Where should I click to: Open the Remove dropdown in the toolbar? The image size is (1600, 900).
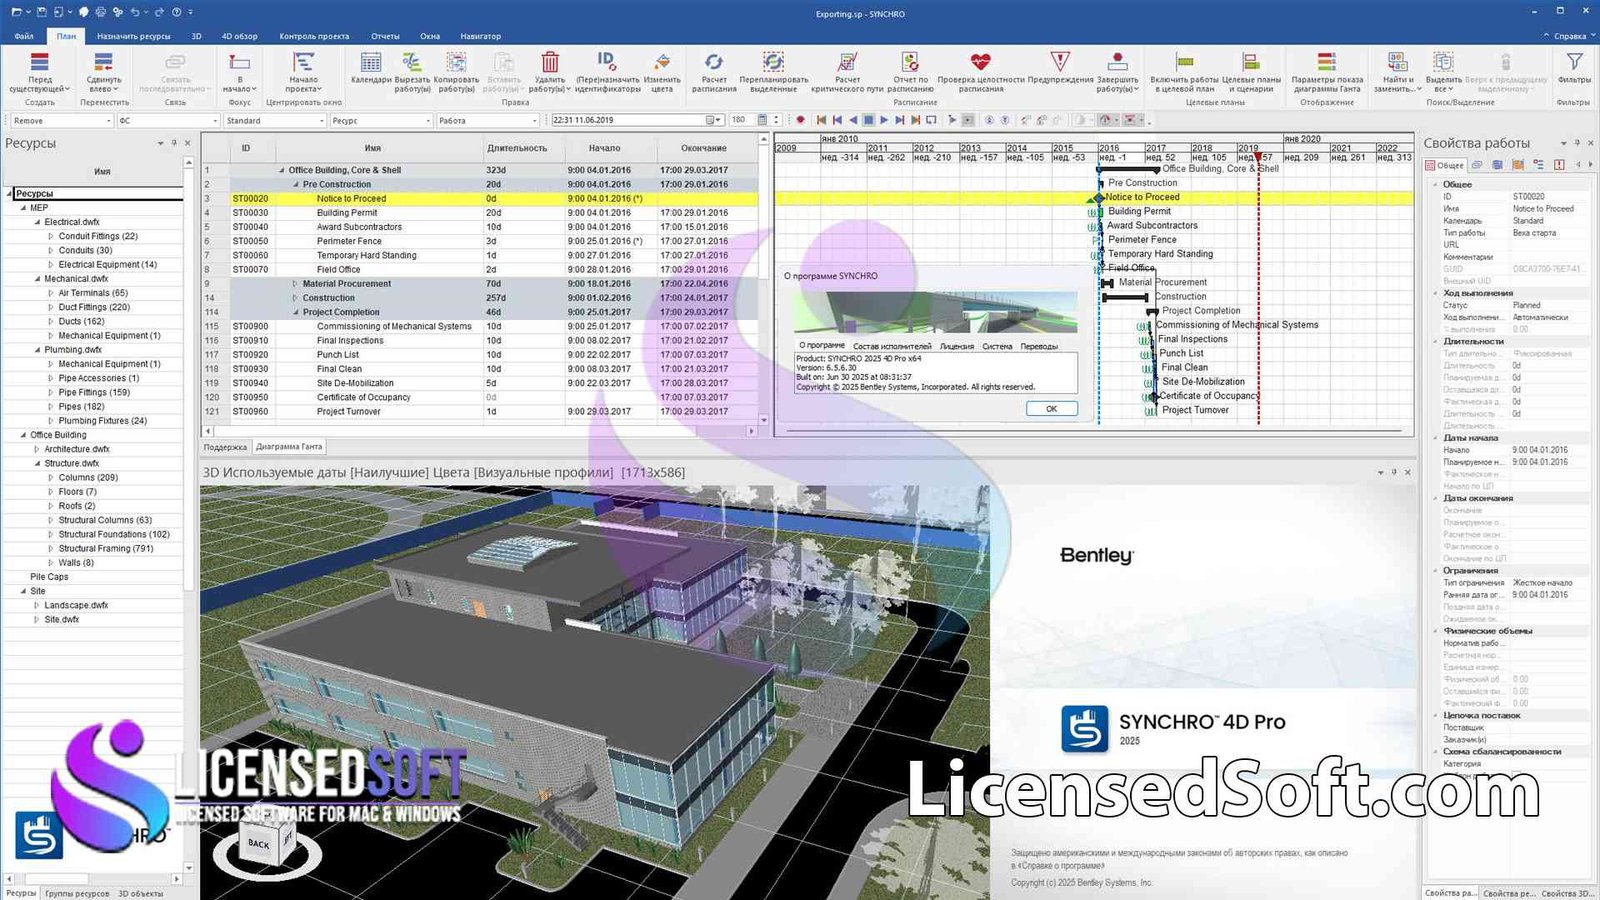pyautogui.click(x=108, y=120)
